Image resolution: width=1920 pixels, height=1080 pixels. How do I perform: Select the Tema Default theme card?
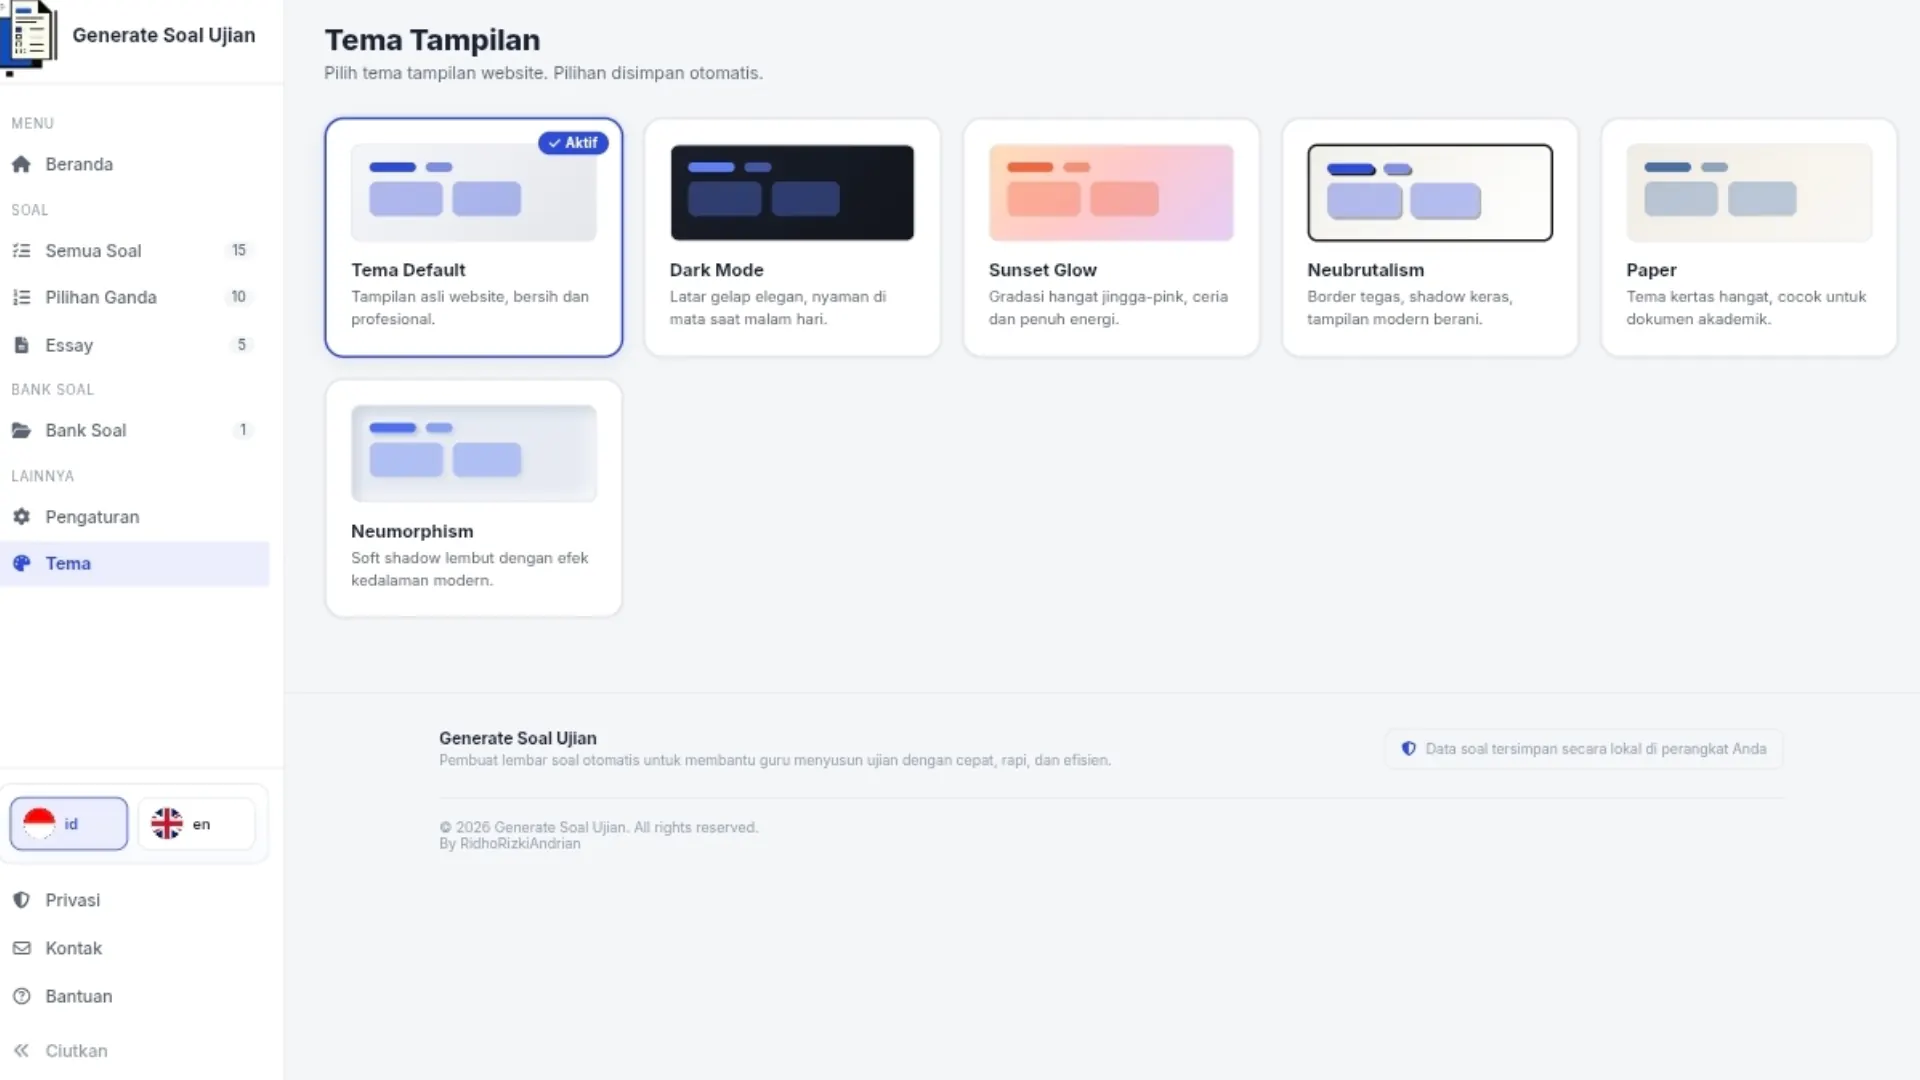(x=473, y=238)
